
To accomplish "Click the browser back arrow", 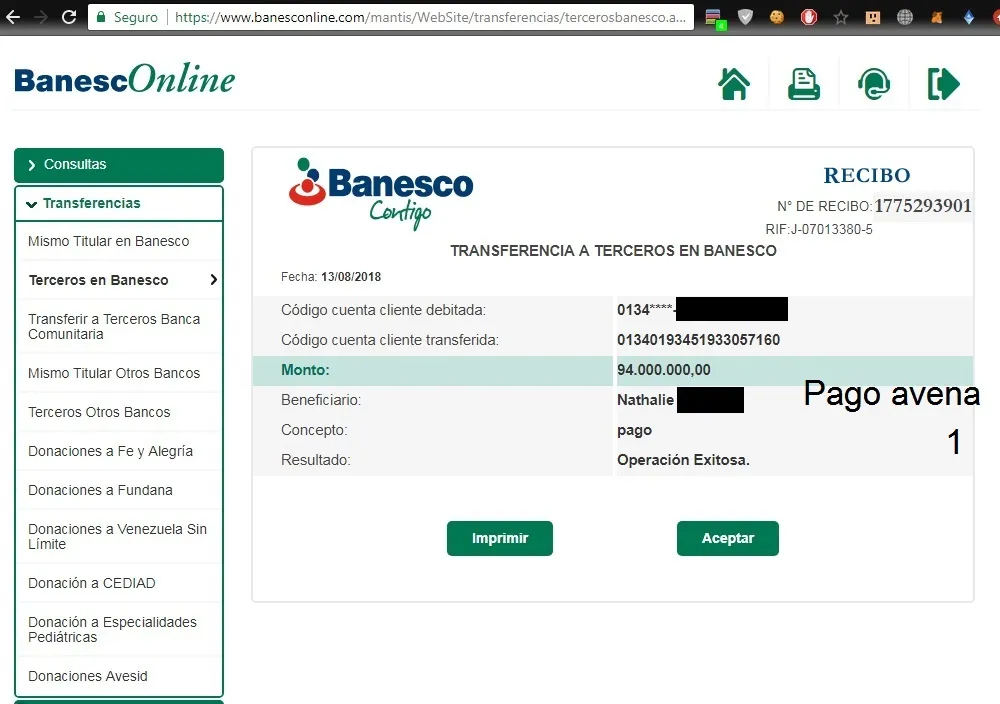I will tap(13, 17).
